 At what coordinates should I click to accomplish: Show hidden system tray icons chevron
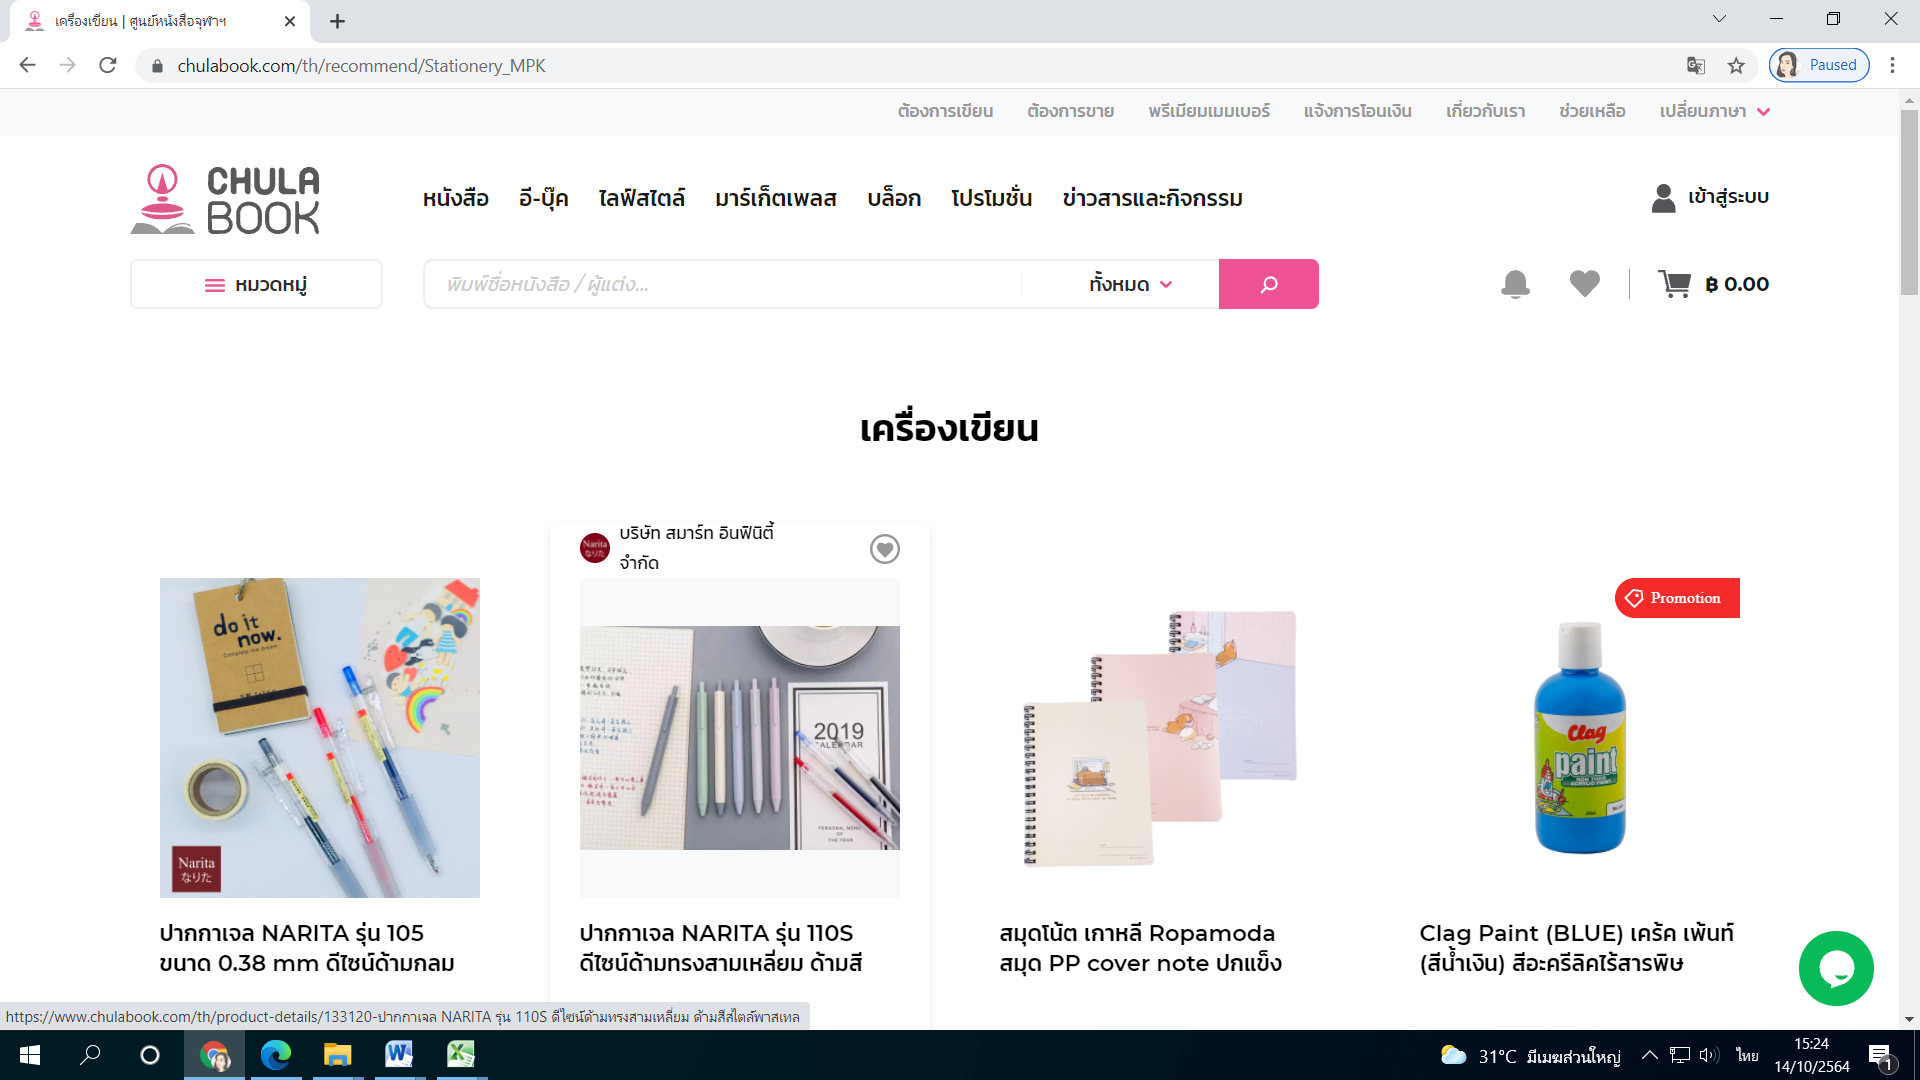1650,1055
